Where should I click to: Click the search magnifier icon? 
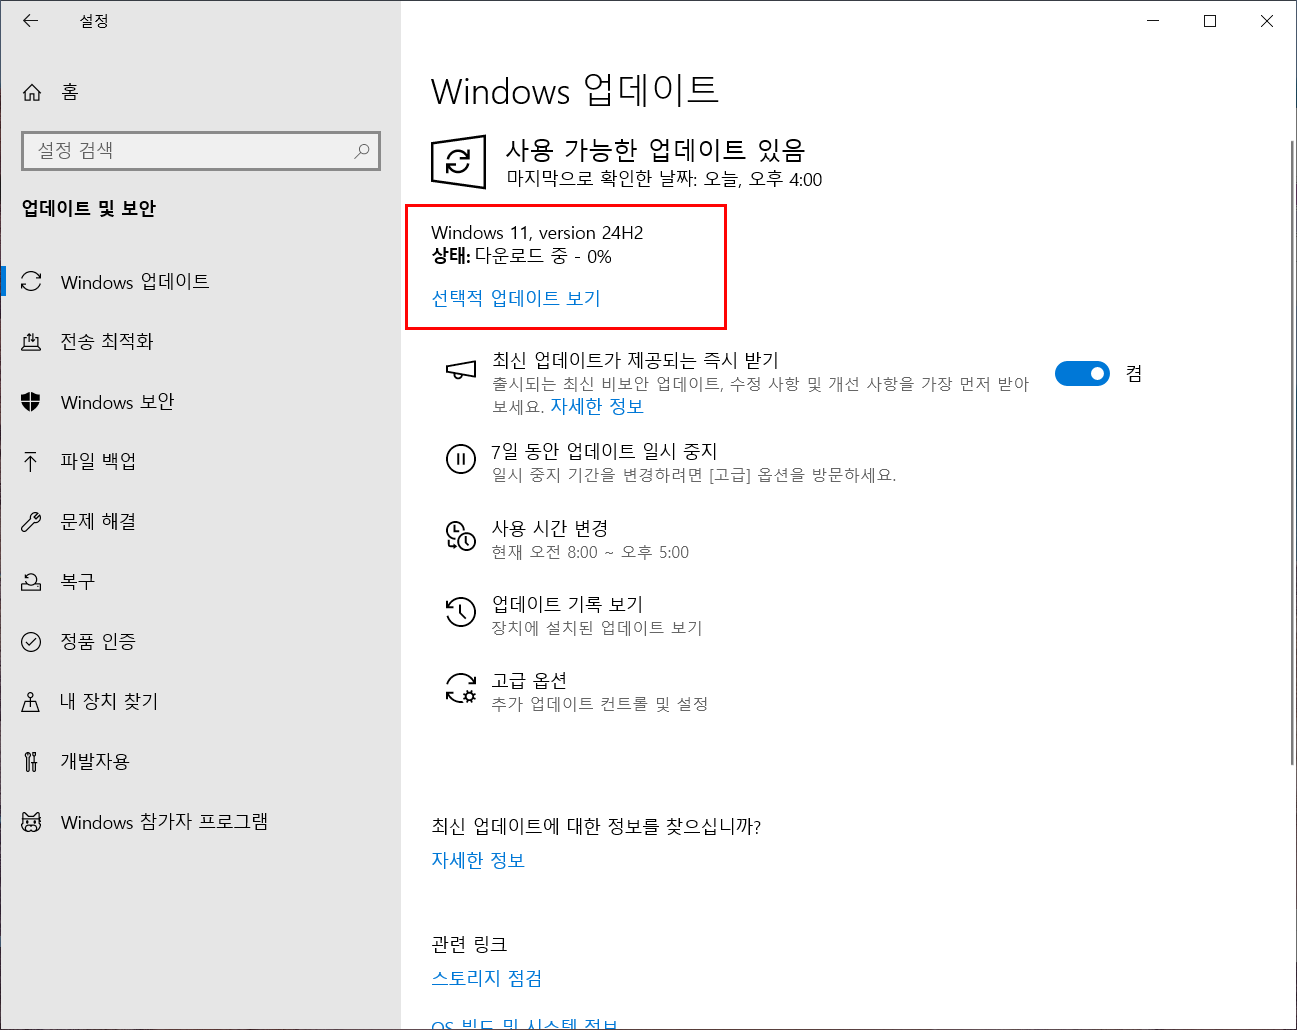point(362,150)
